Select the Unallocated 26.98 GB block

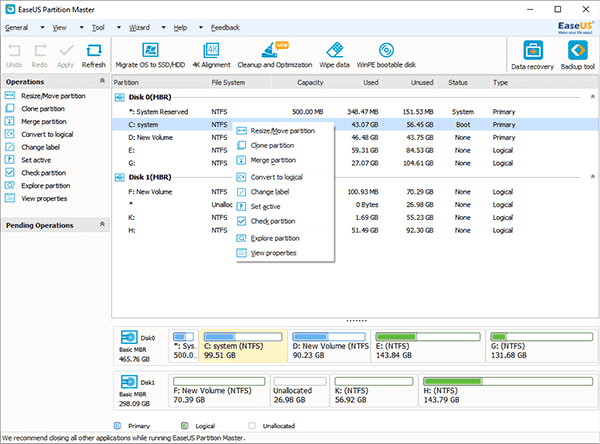300,390
